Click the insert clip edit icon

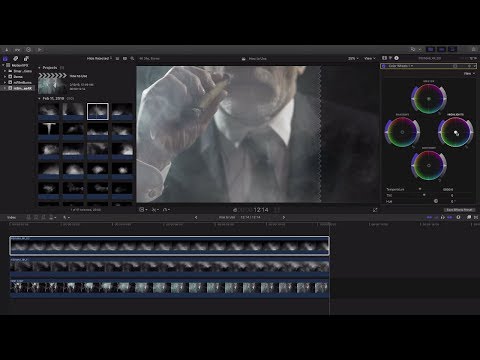point(36,217)
